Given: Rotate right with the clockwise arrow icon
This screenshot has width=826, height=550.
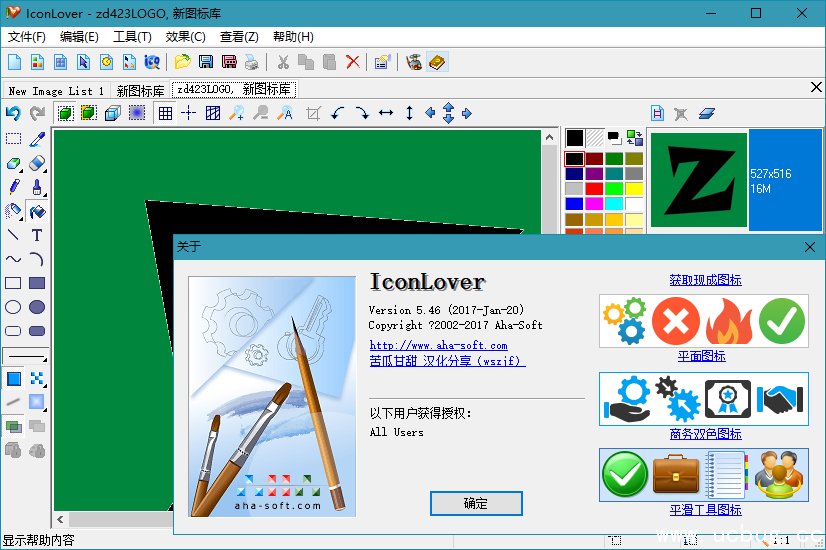Looking at the screenshot, I should 362,113.
